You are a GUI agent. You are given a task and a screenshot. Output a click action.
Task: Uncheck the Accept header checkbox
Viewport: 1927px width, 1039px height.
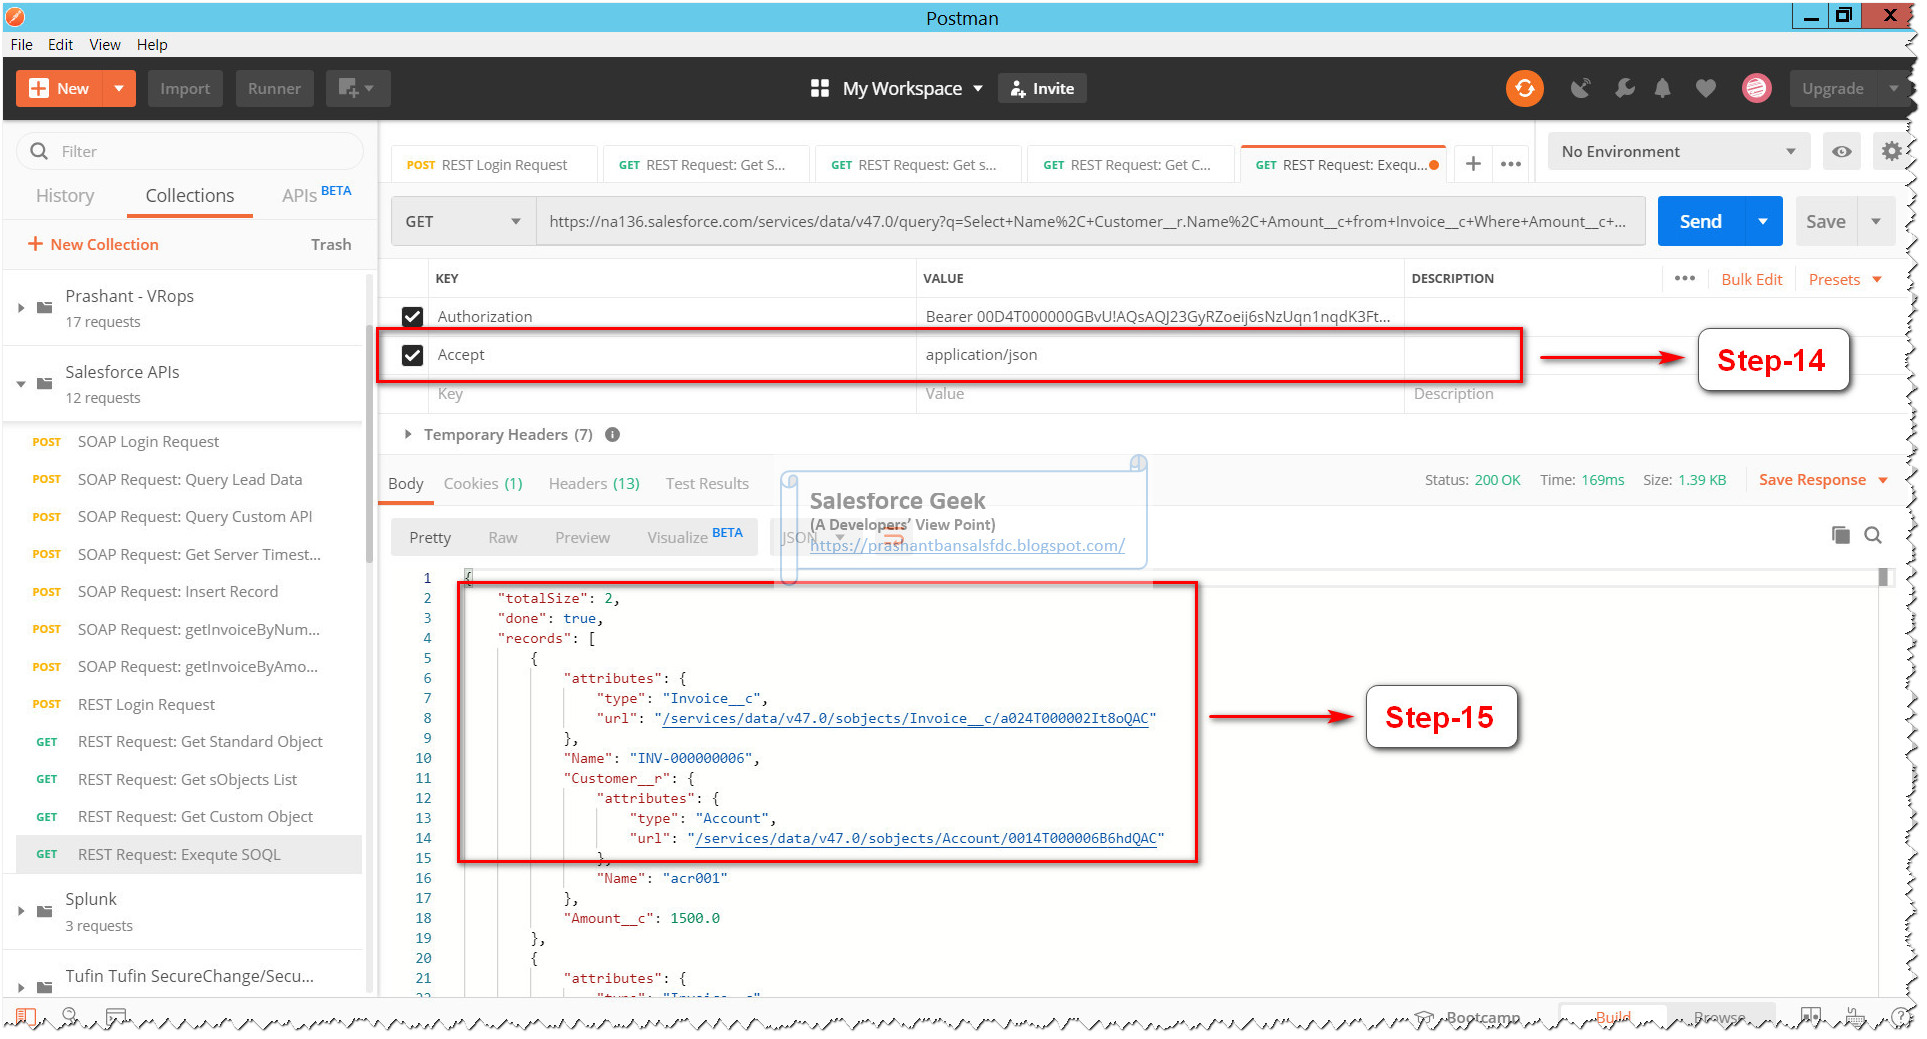(412, 355)
